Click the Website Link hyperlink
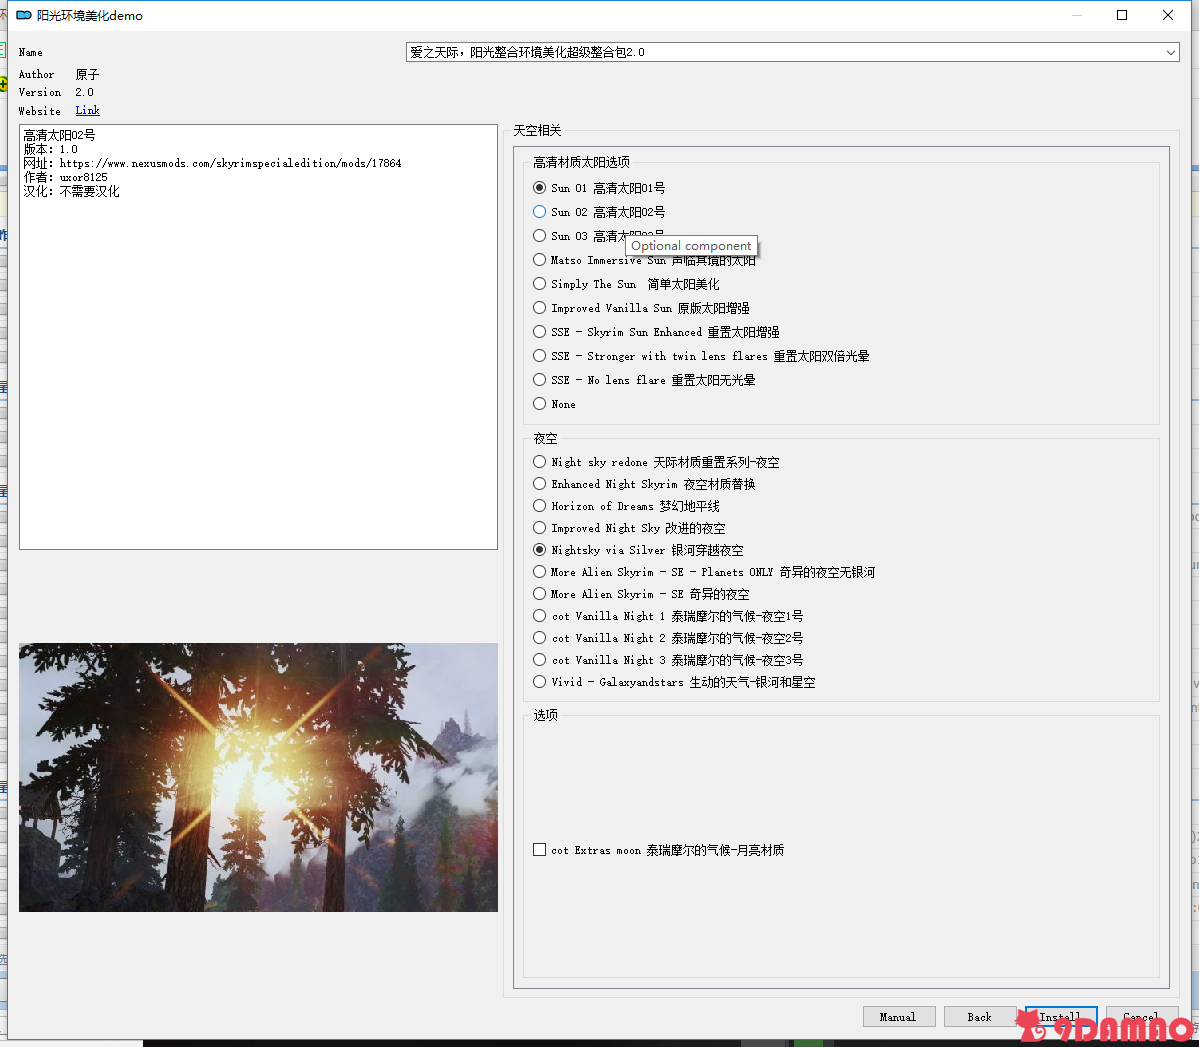 pyautogui.click(x=87, y=111)
